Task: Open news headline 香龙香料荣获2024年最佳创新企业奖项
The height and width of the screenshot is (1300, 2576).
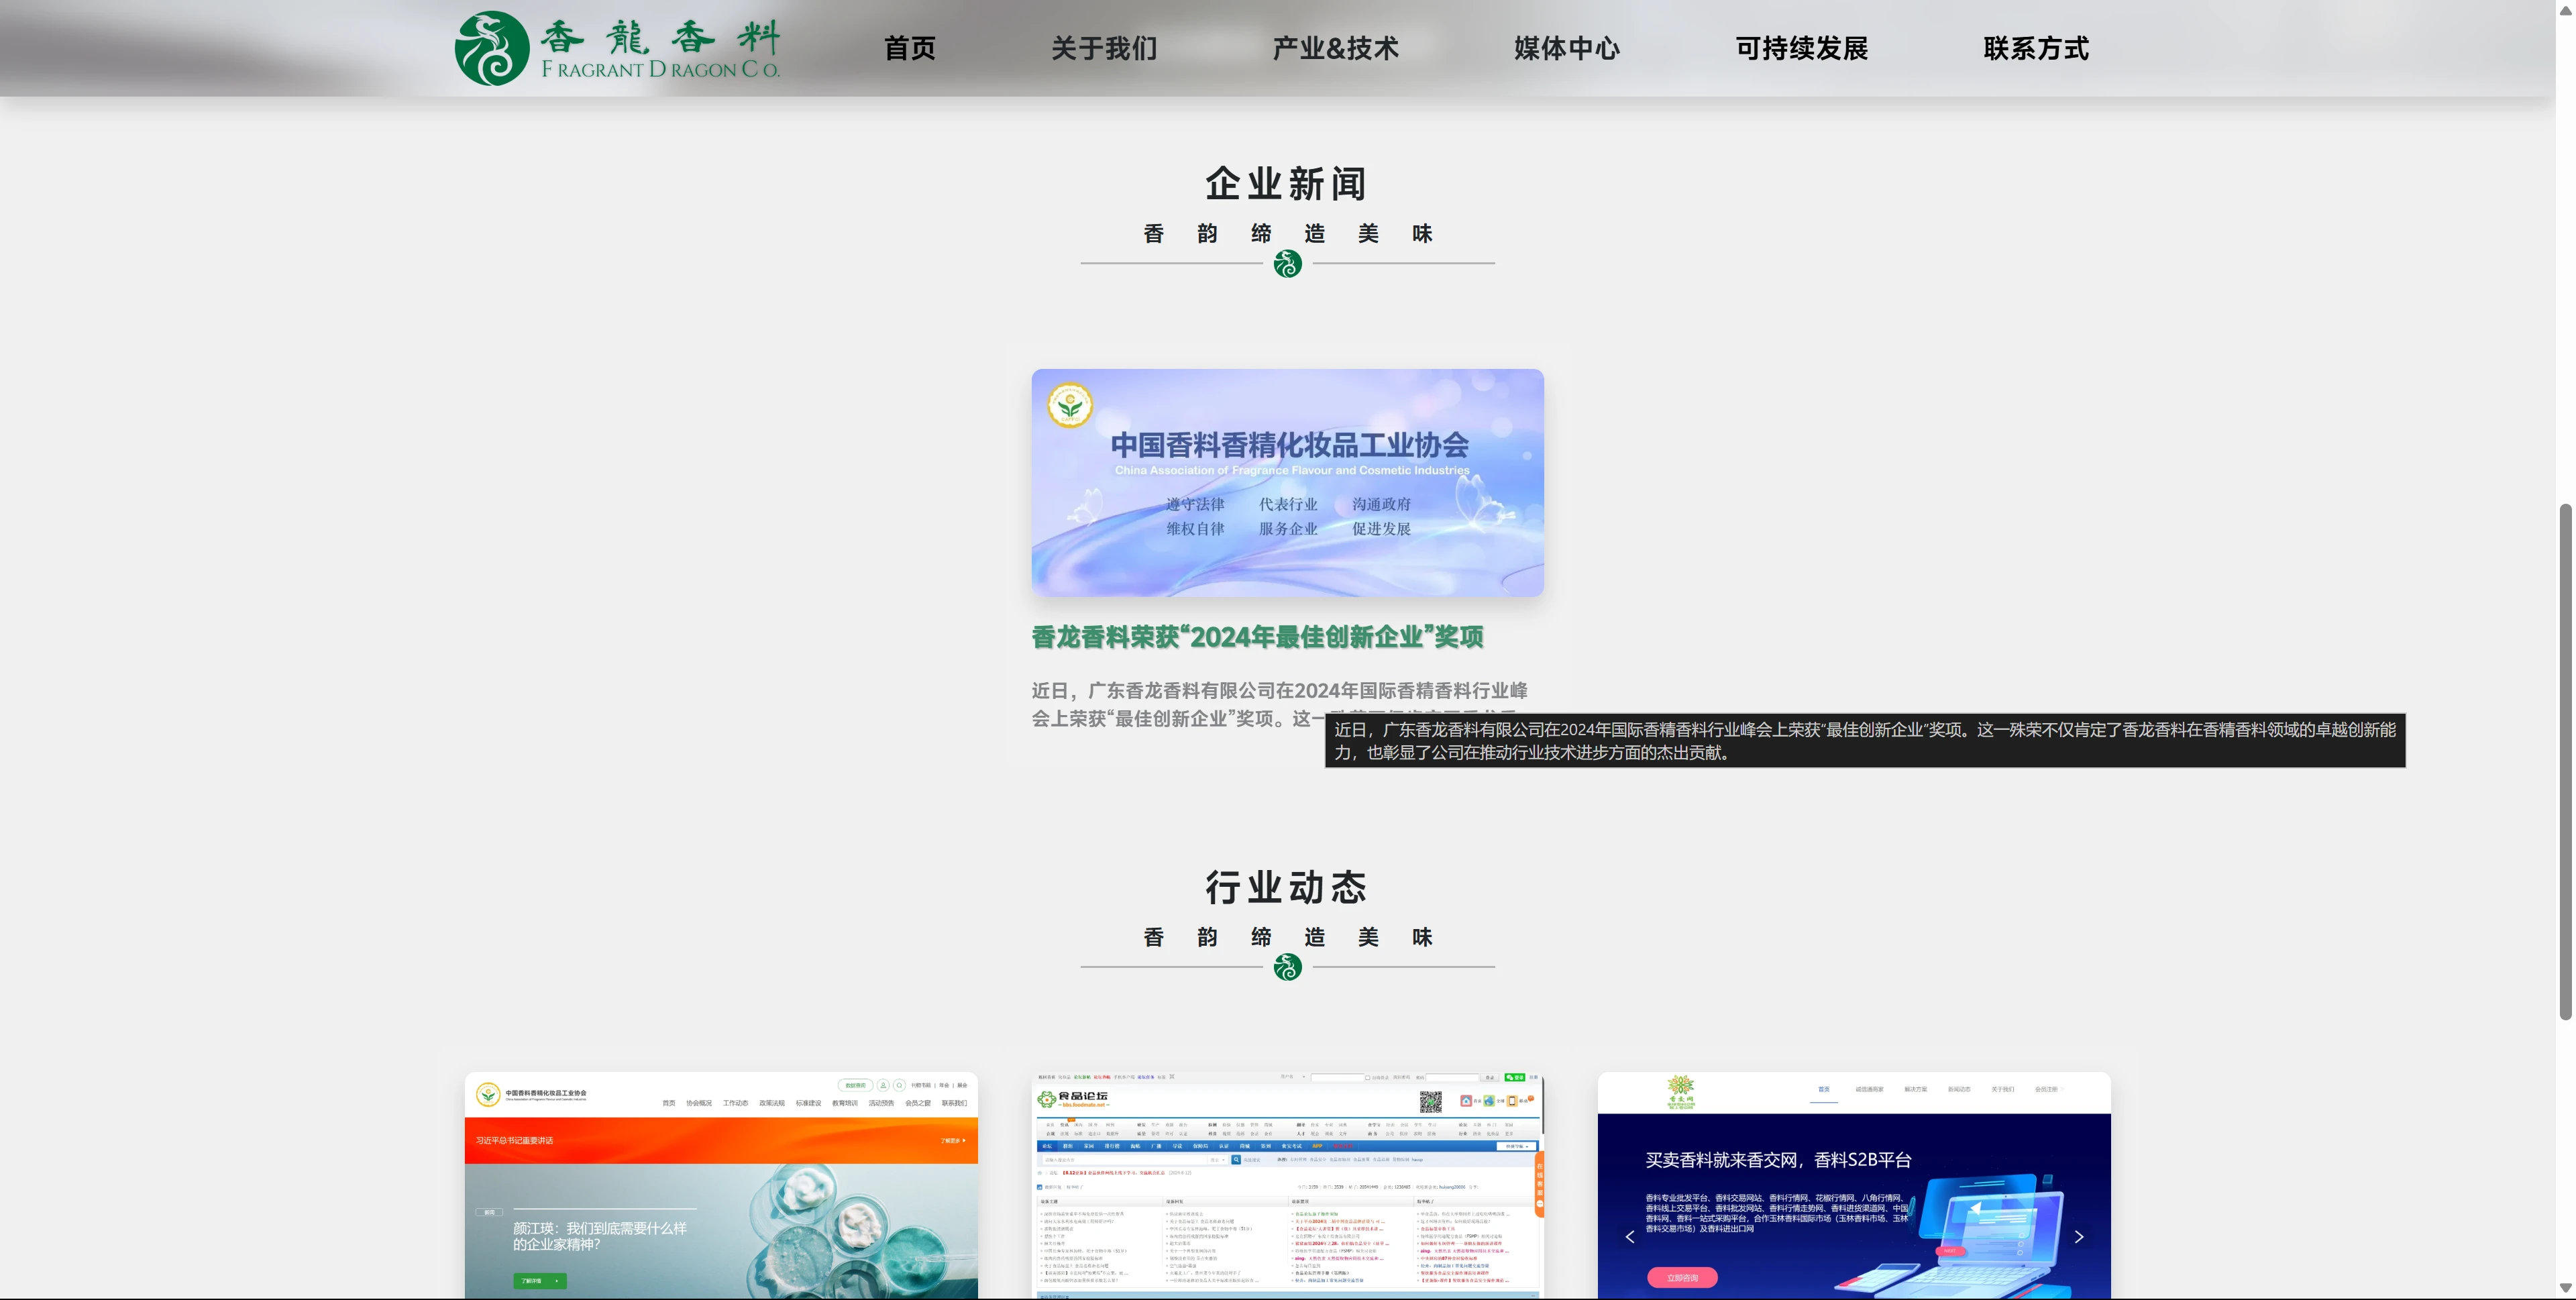Action: pyautogui.click(x=1257, y=637)
